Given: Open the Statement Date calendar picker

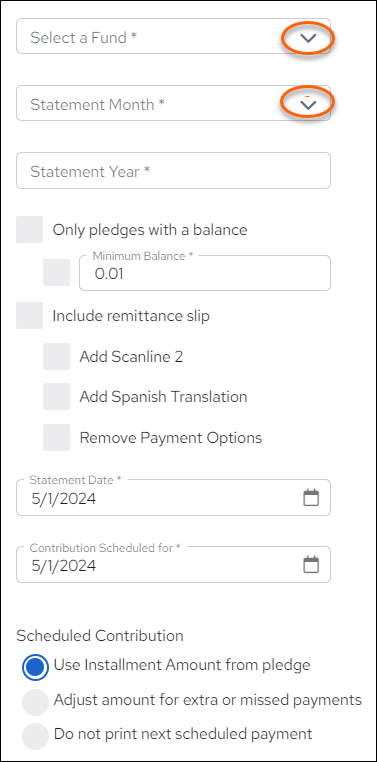Looking at the screenshot, I should coord(311,498).
